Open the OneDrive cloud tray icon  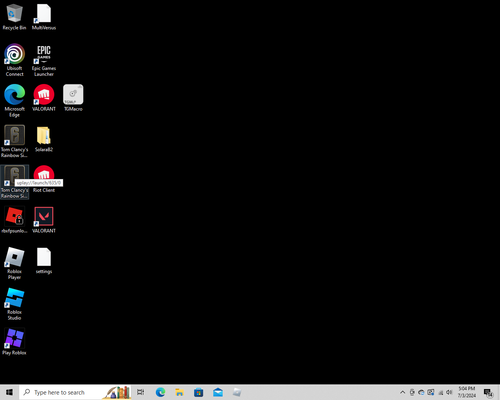point(421,392)
